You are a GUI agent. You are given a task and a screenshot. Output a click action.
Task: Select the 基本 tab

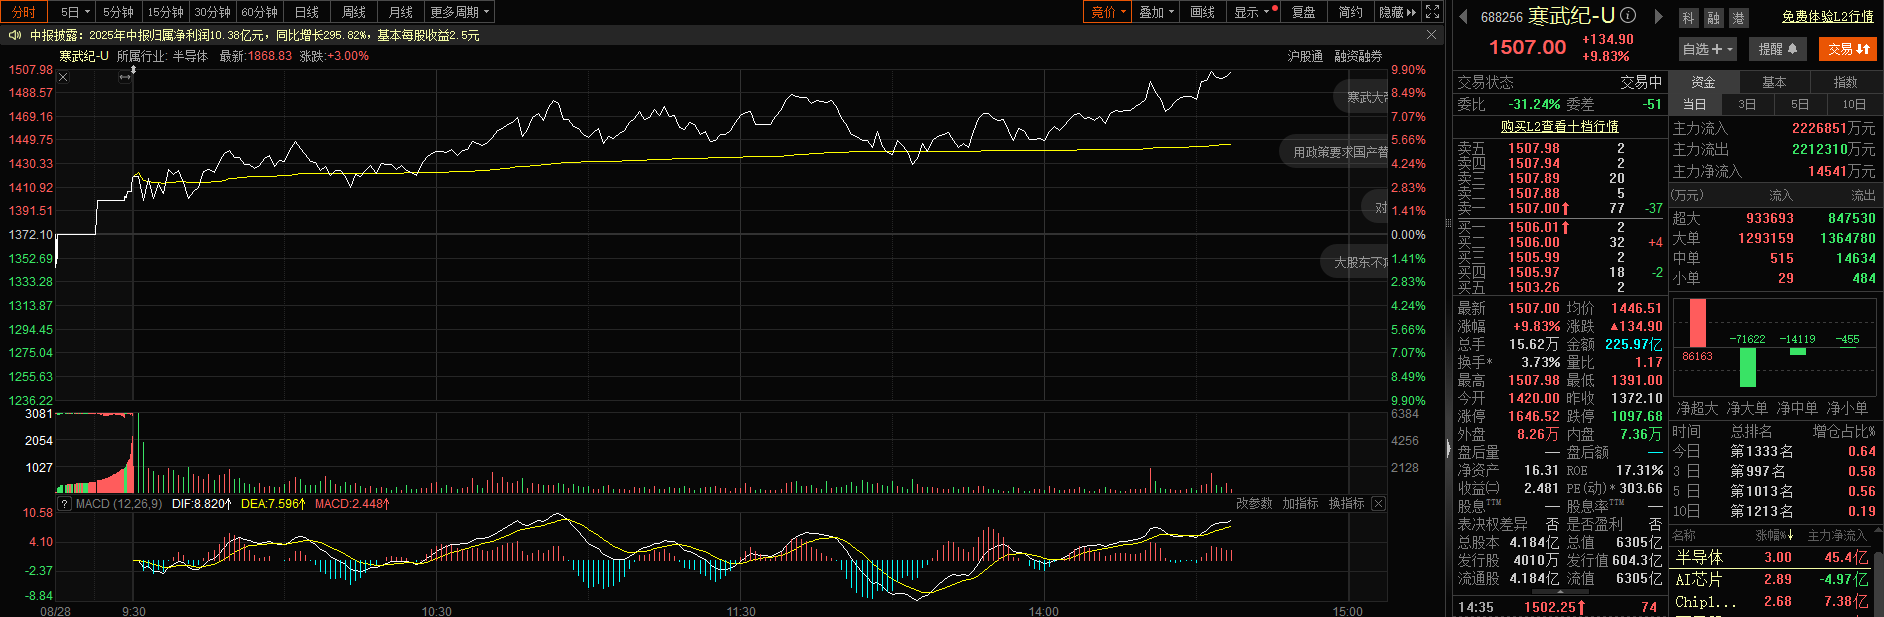[x=1774, y=82]
